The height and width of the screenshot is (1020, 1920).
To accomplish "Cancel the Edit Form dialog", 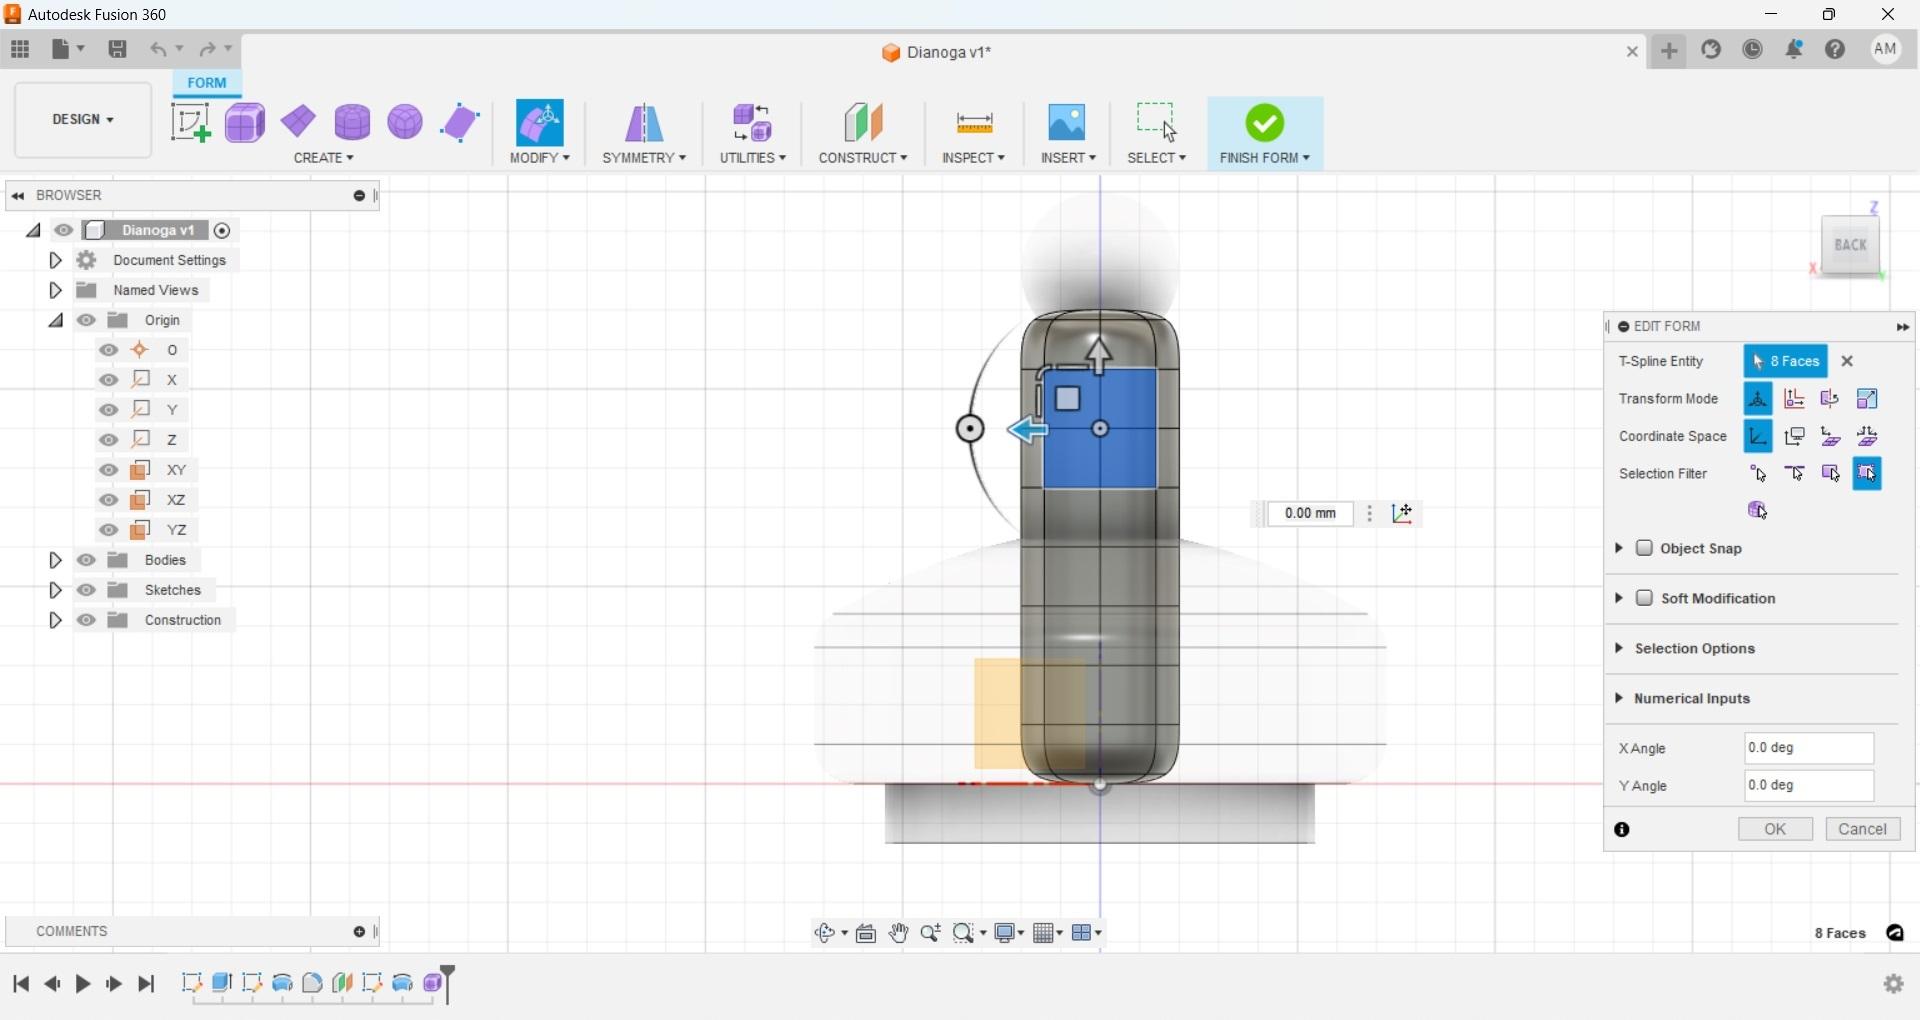I will tap(1862, 829).
